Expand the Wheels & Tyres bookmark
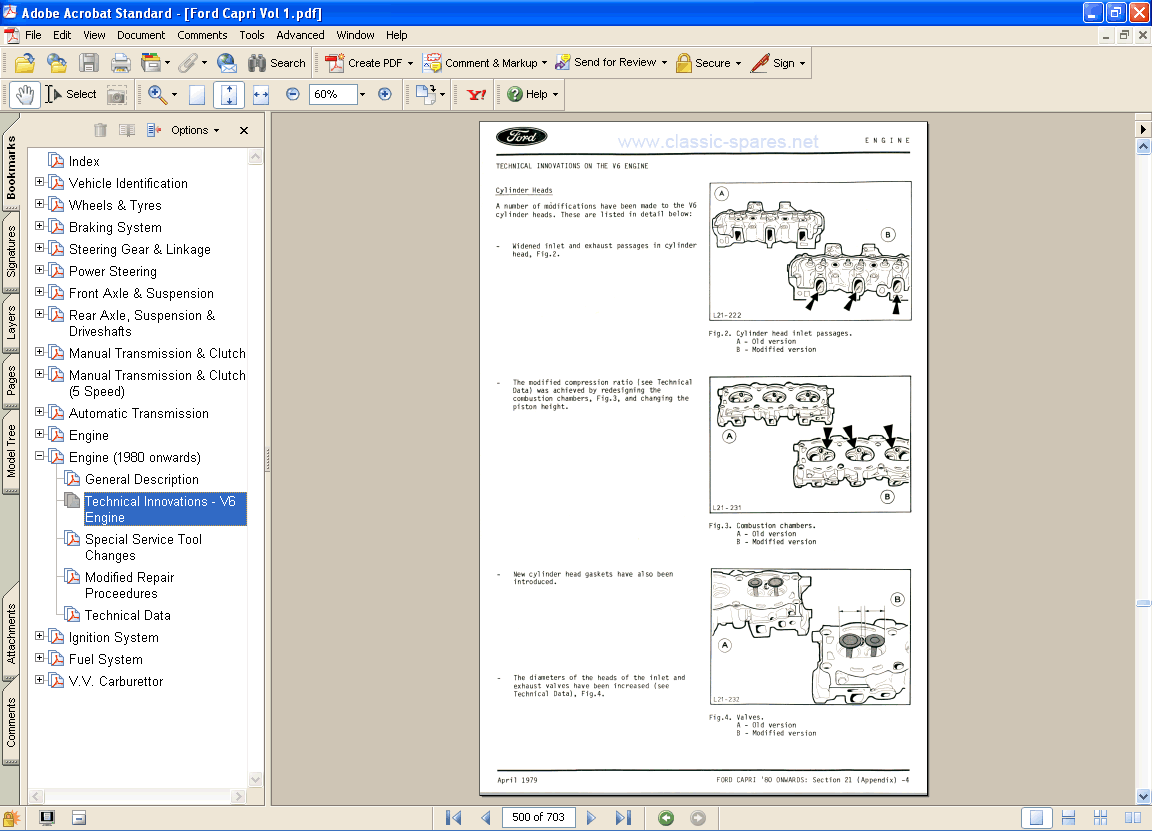The height and width of the screenshot is (831, 1152). tap(40, 204)
